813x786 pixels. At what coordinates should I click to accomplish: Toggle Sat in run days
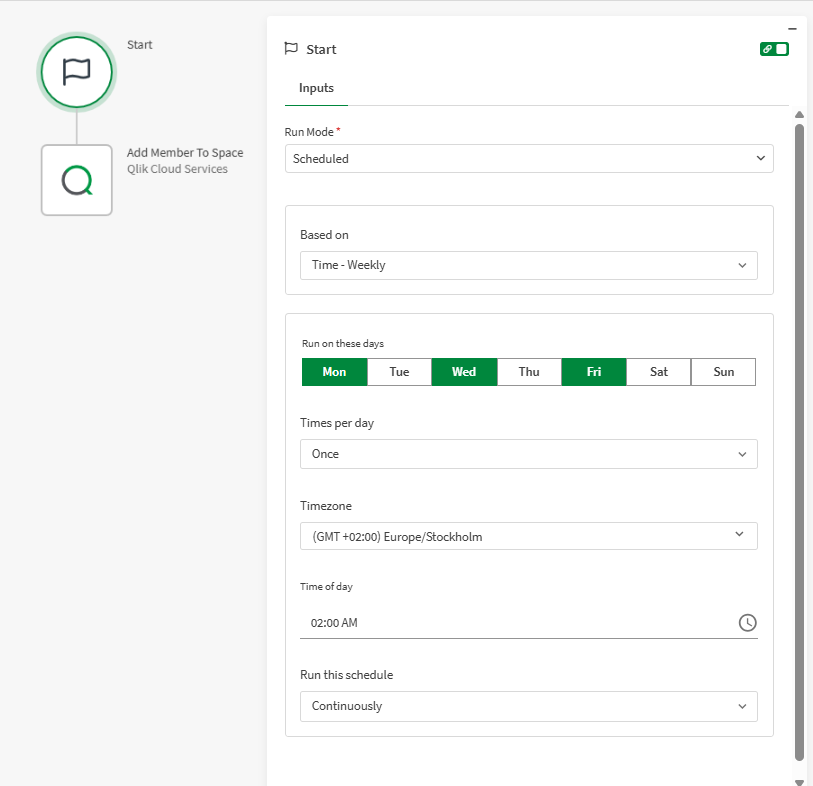point(658,372)
